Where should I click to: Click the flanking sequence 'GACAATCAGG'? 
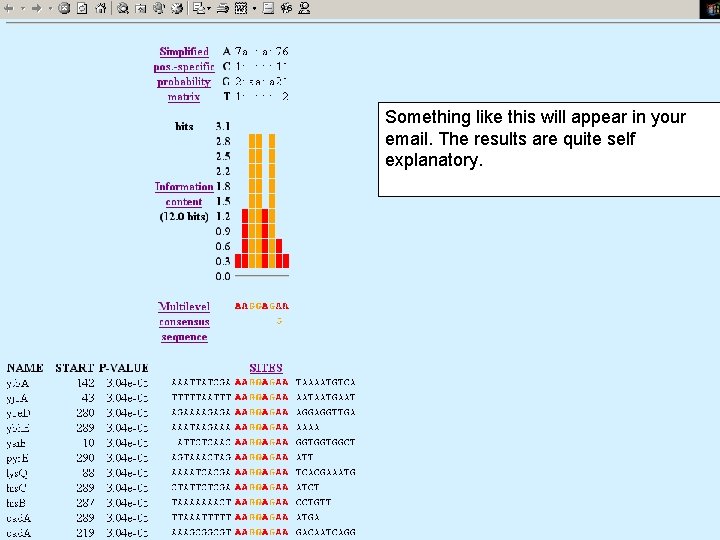(326, 532)
